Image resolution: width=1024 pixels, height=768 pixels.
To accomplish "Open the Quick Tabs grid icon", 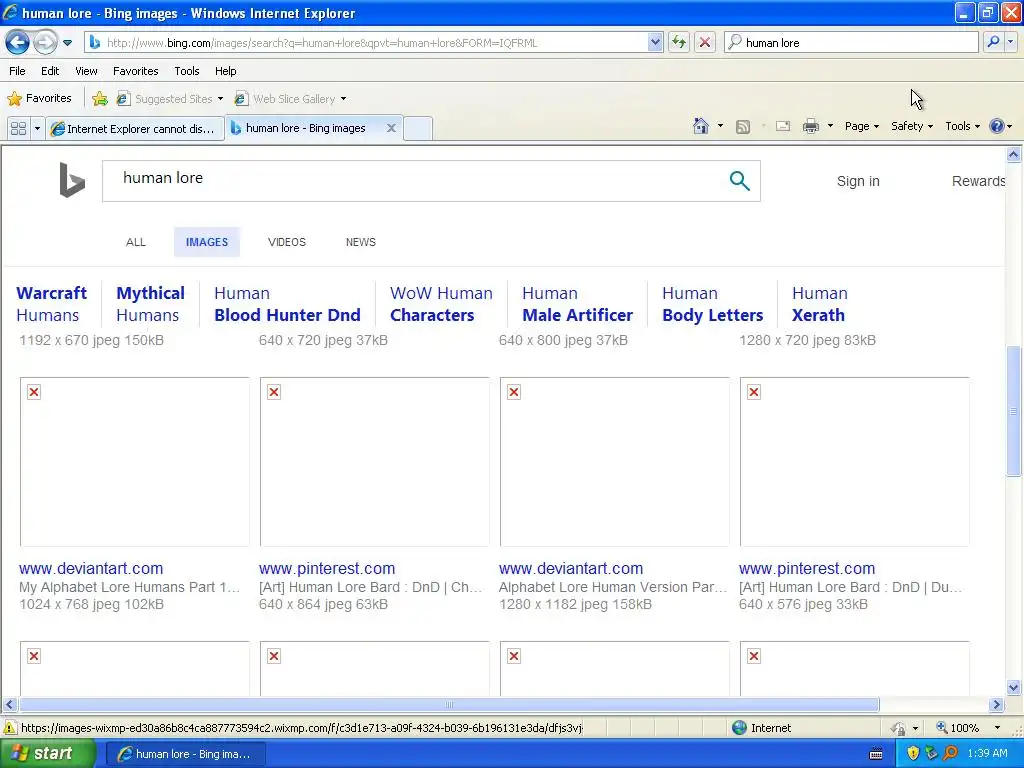I will point(18,129).
